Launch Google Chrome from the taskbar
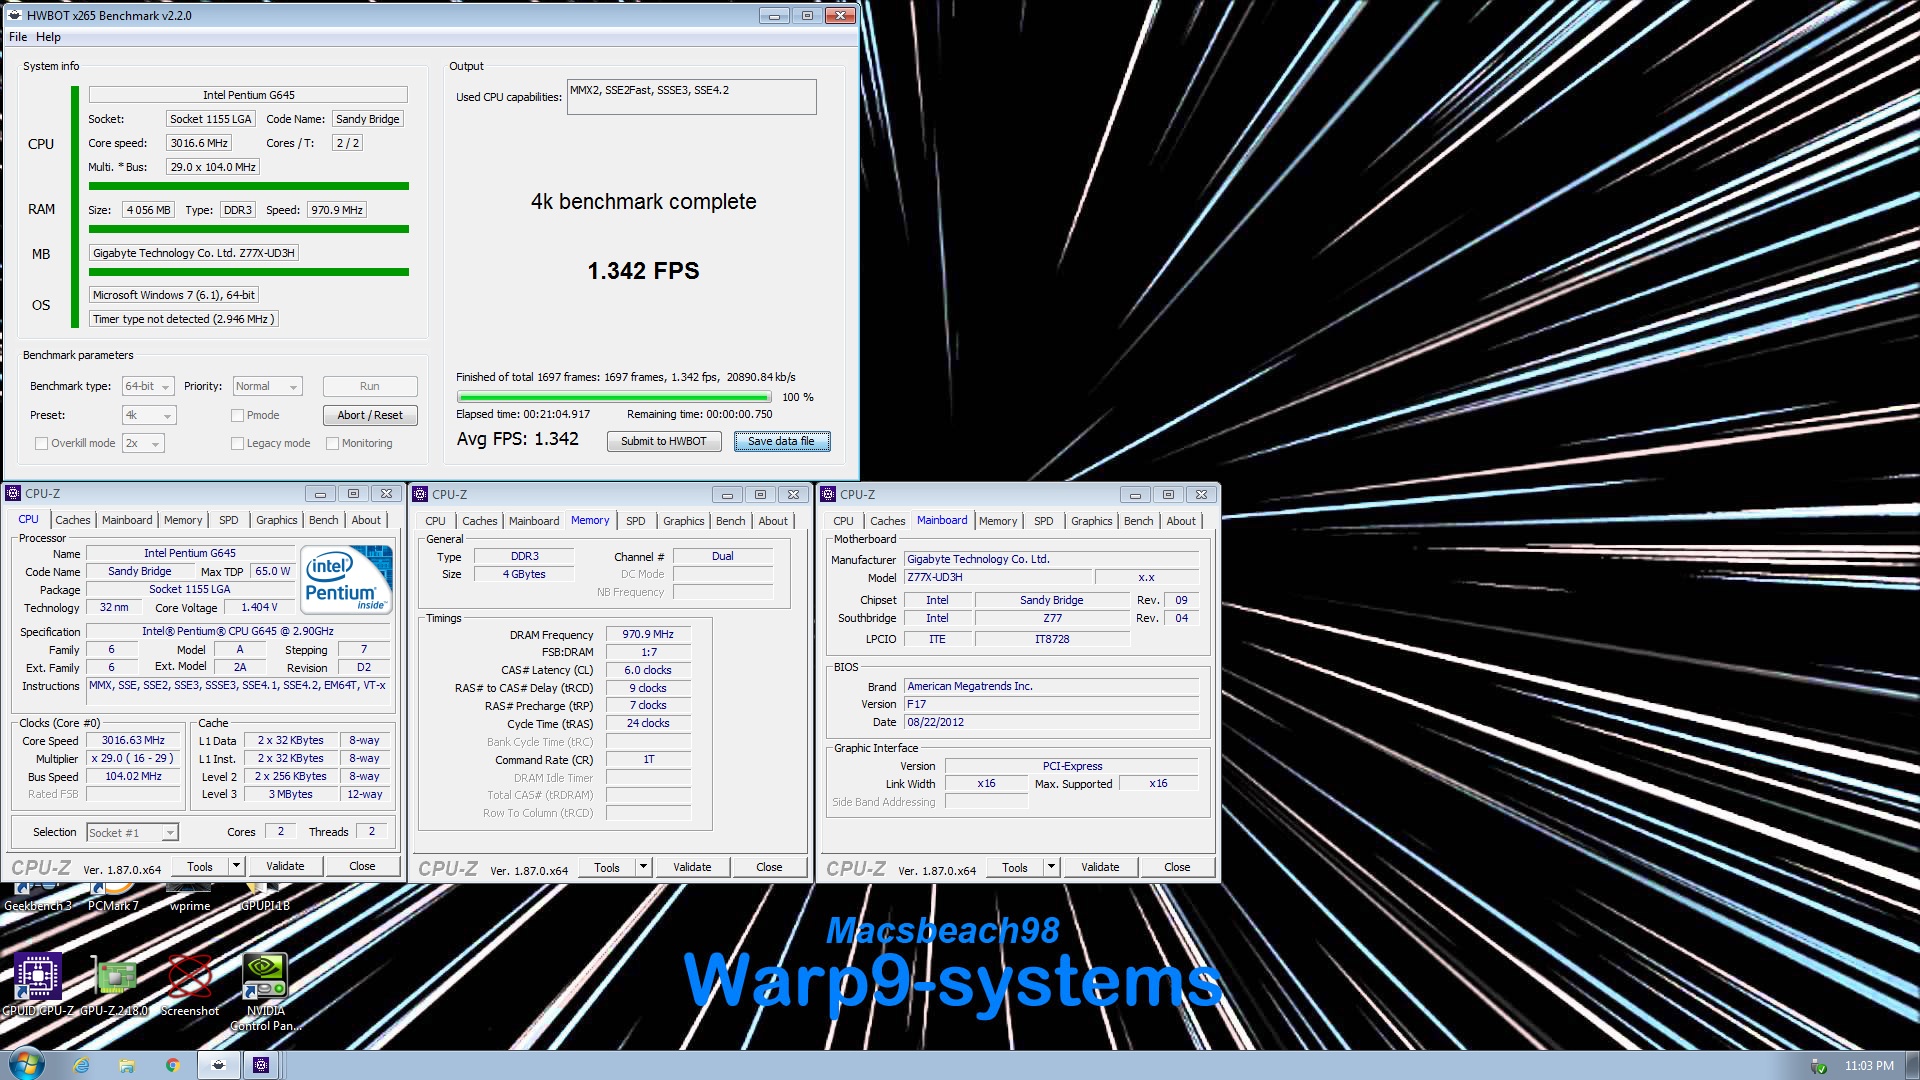The width and height of the screenshot is (1920, 1080). (172, 1065)
